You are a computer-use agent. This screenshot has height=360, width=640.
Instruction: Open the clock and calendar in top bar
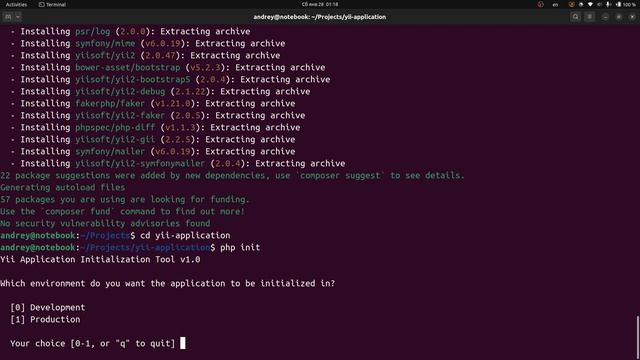click(x=320, y=4)
